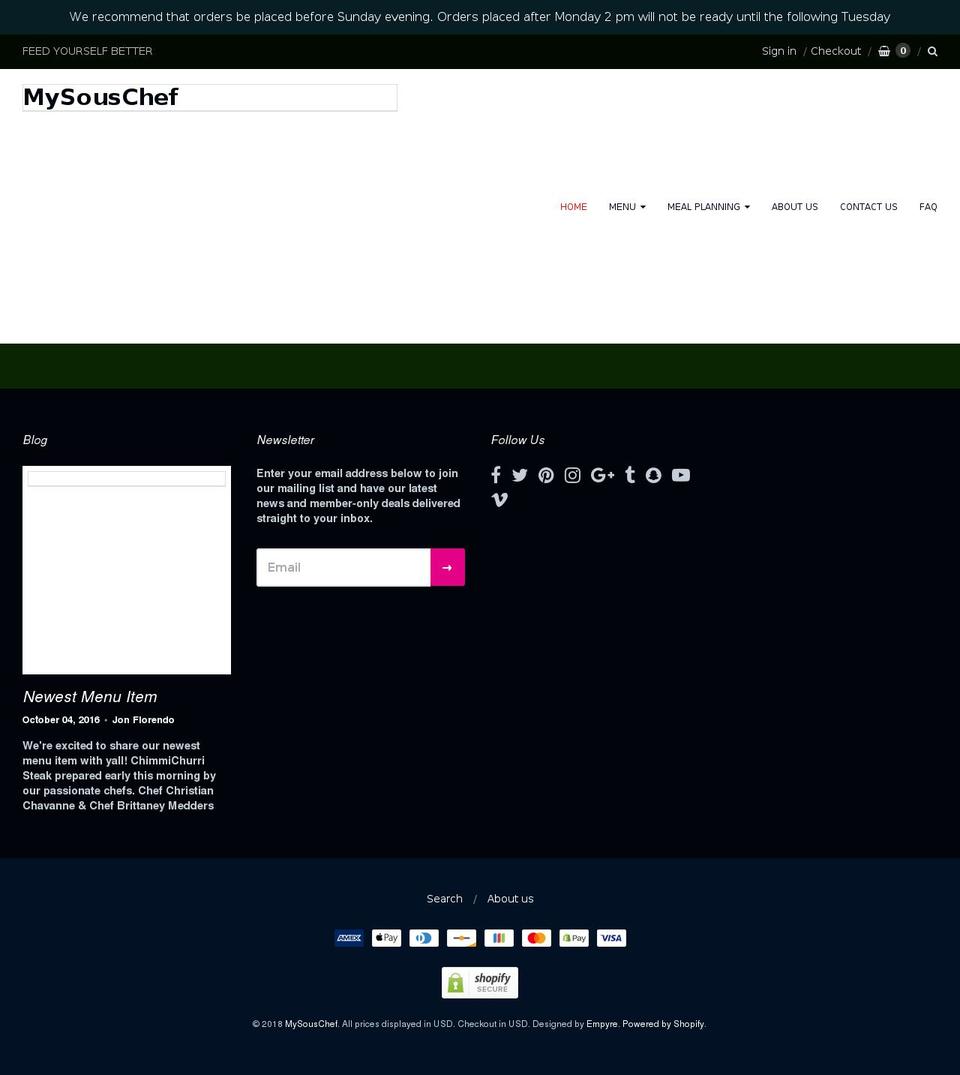This screenshot has width=960, height=1075.
Task: Expand the Menu dropdown in navigation
Action: coord(627,206)
